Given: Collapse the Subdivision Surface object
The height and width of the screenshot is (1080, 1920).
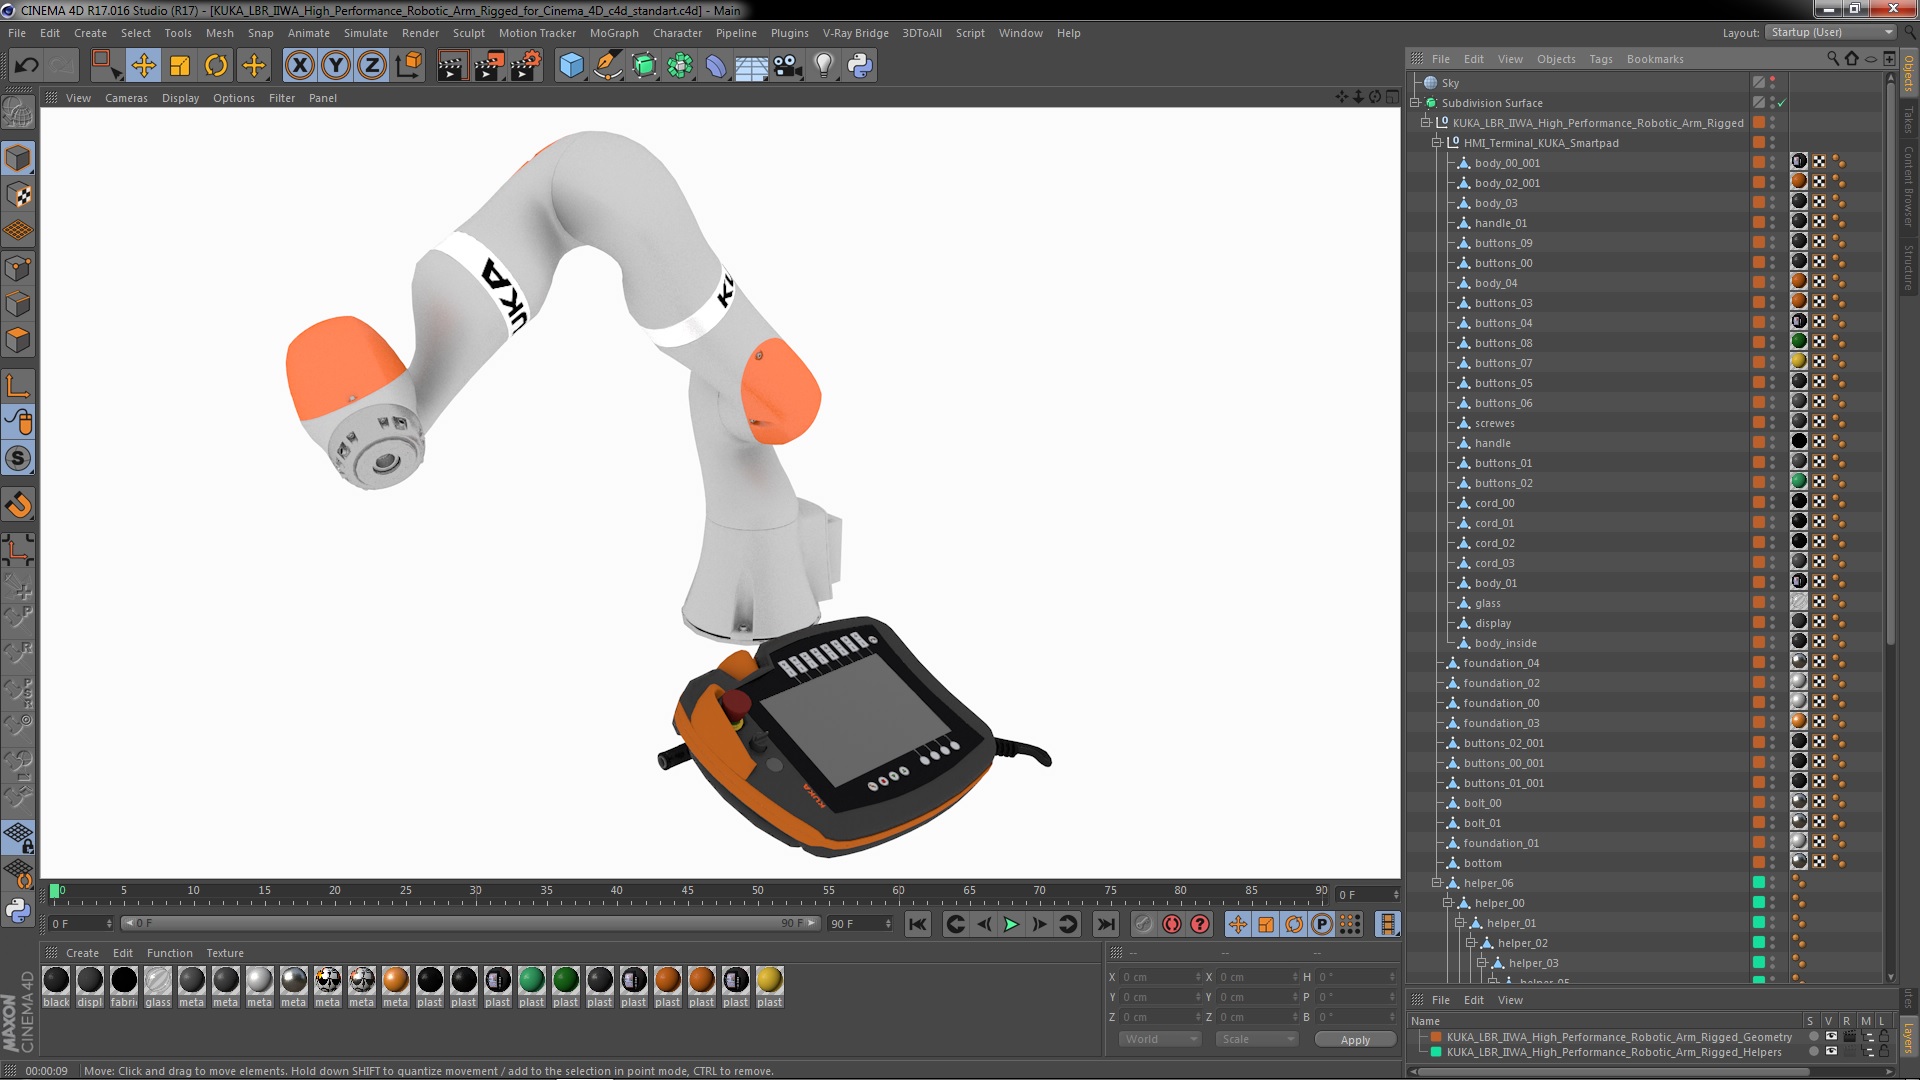Looking at the screenshot, I should pyautogui.click(x=1415, y=103).
